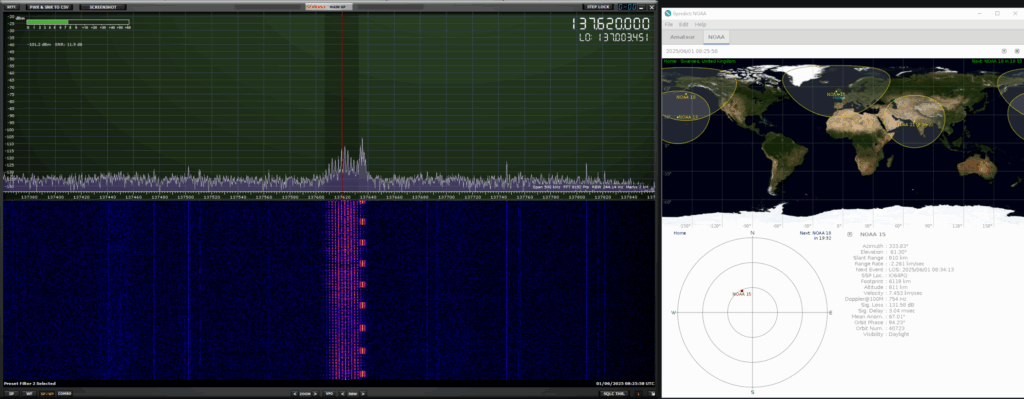Screen dimensions: 1024x399
Task: Click the module close icon beside options
Action: tap(1017, 51)
